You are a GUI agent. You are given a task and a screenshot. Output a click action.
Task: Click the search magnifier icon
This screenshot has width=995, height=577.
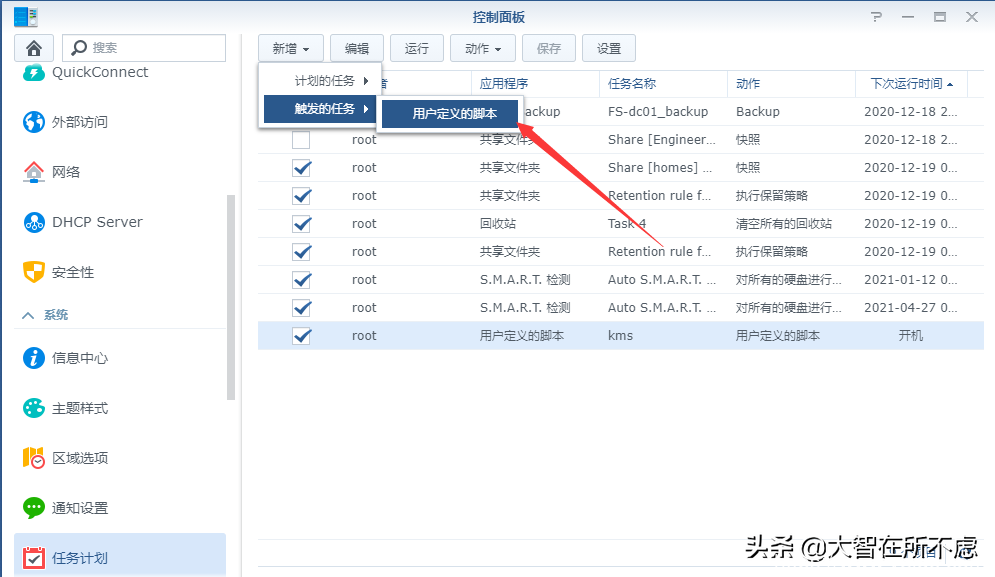pyautogui.click(x=79, y=48)
